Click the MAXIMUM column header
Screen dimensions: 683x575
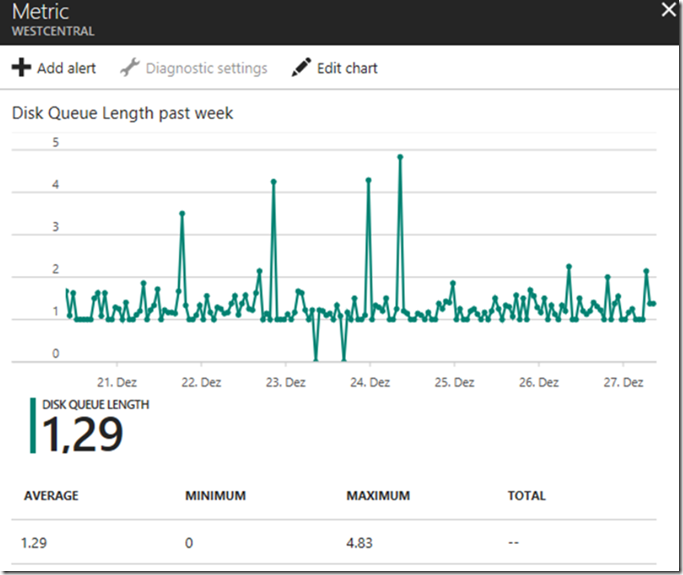pyautogui.click(x=378, y=496)
